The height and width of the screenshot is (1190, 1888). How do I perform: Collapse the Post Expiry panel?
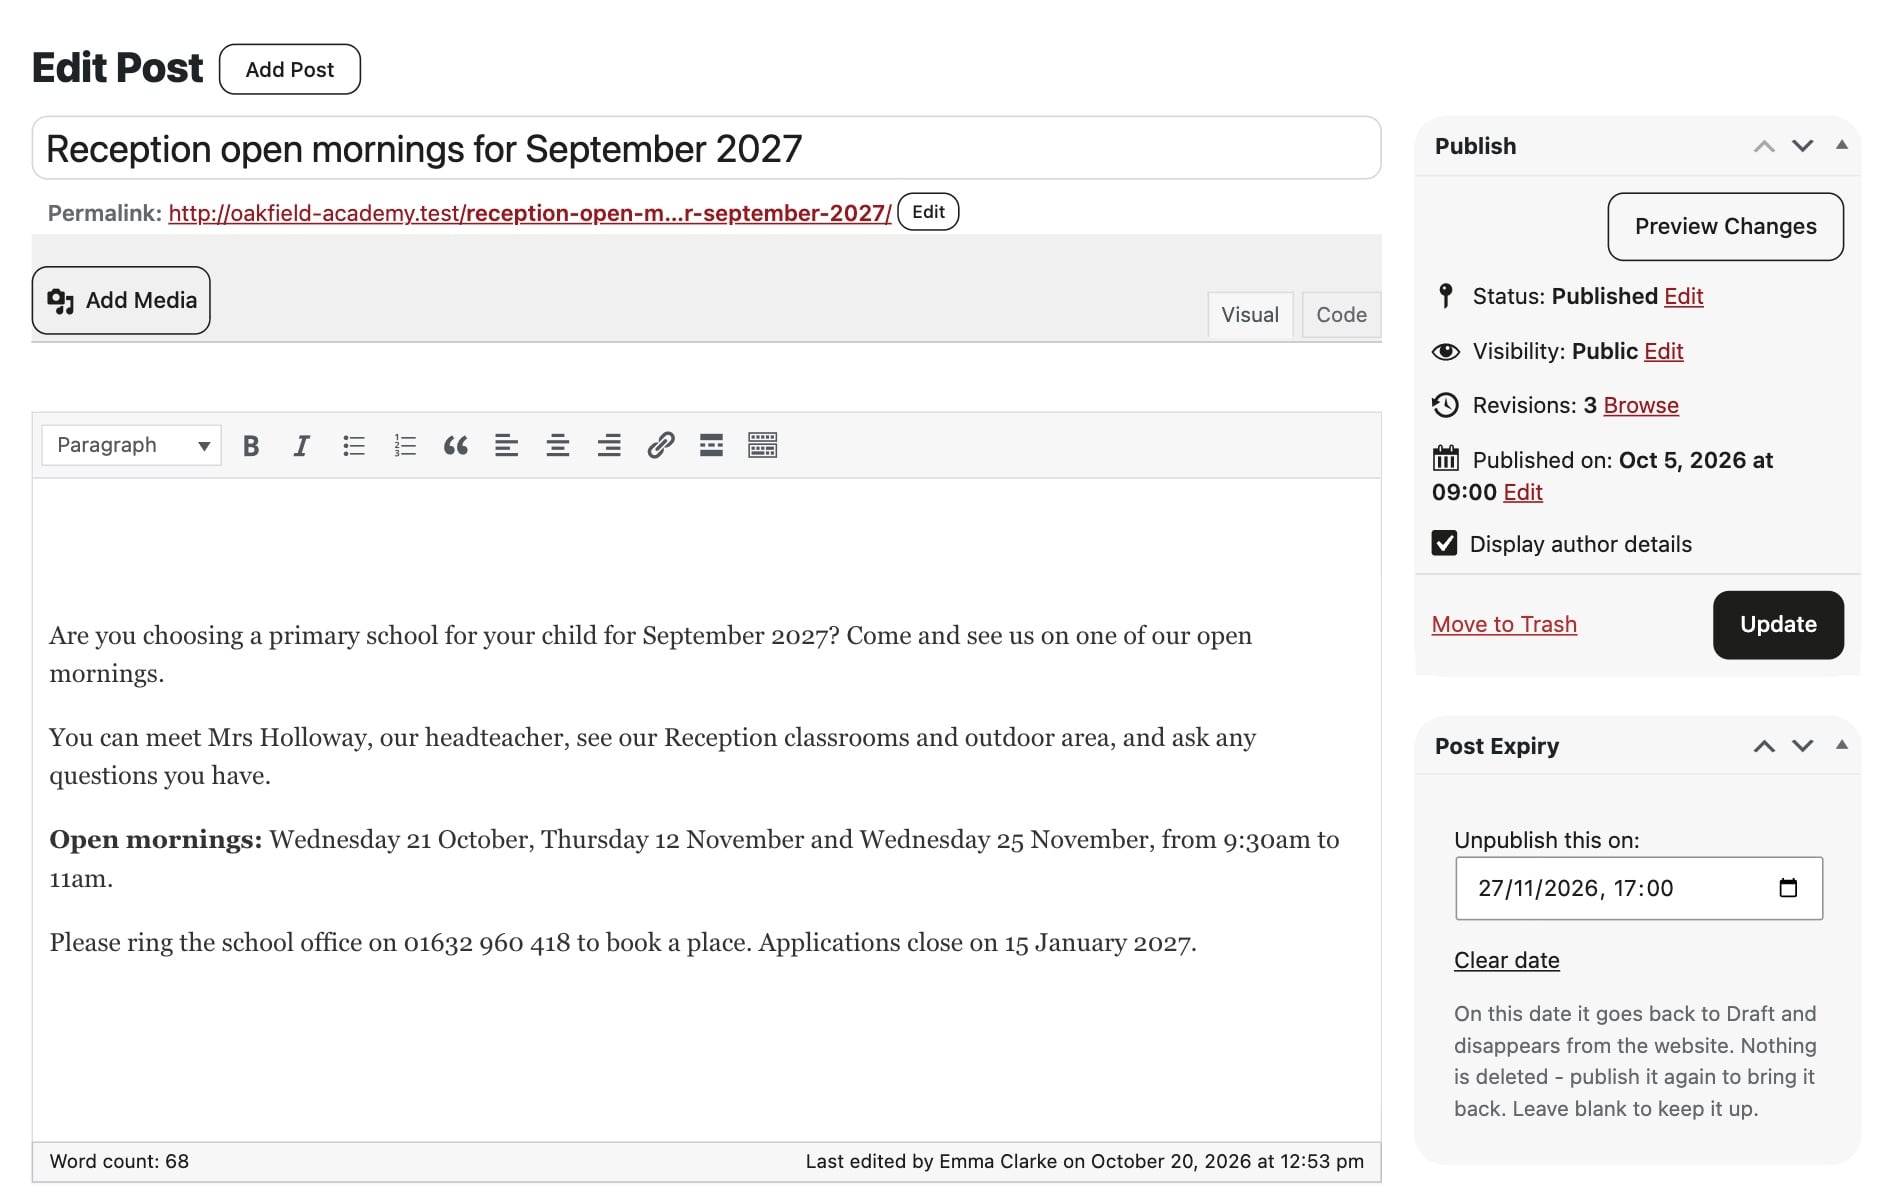pyautogui.click(x=1842, y=745)
